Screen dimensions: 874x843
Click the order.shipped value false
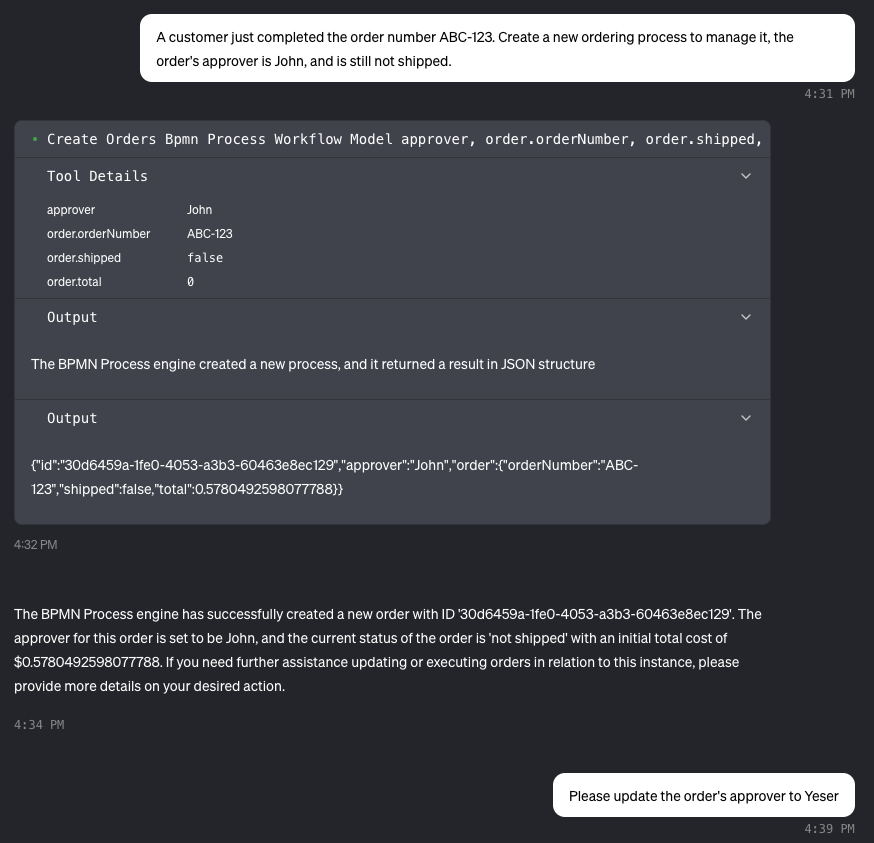205,258
